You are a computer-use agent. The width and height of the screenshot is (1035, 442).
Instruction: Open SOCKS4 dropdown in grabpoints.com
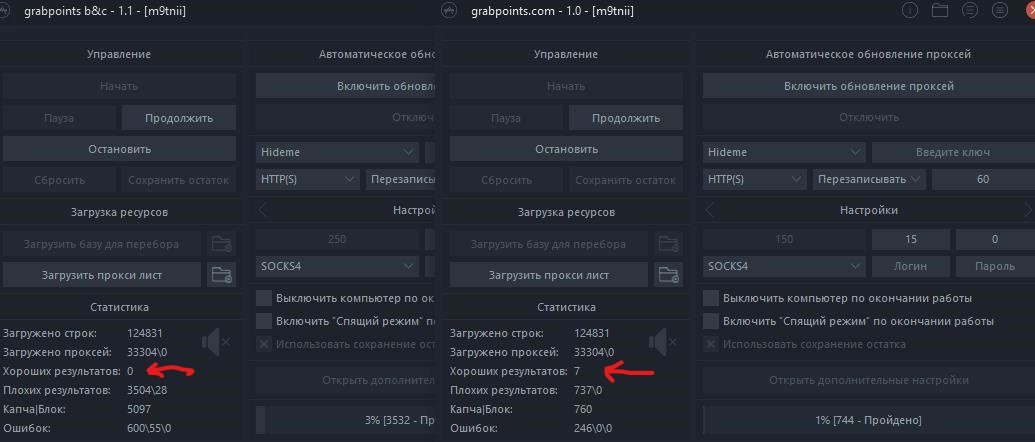(x=784, y=267)
